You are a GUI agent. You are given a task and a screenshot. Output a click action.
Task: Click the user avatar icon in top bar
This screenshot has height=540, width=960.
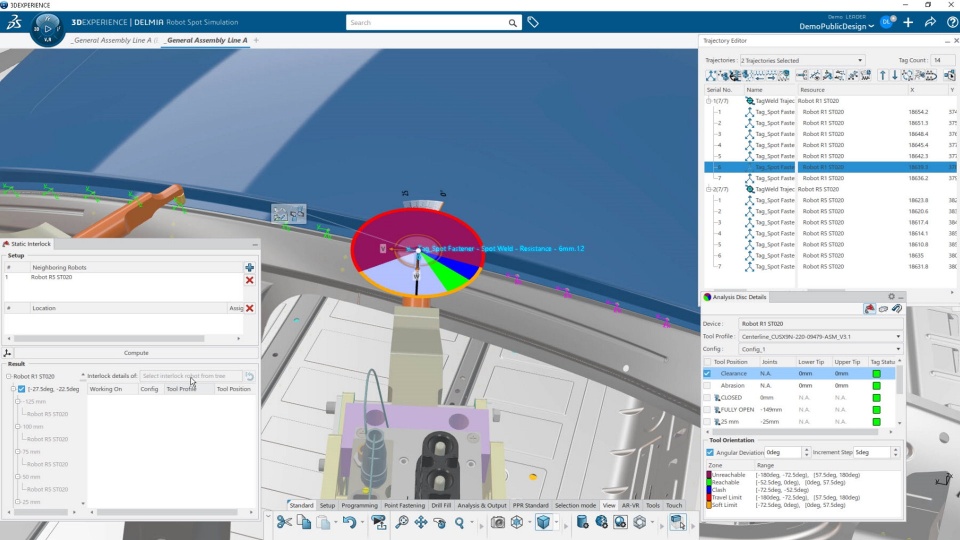887,22
